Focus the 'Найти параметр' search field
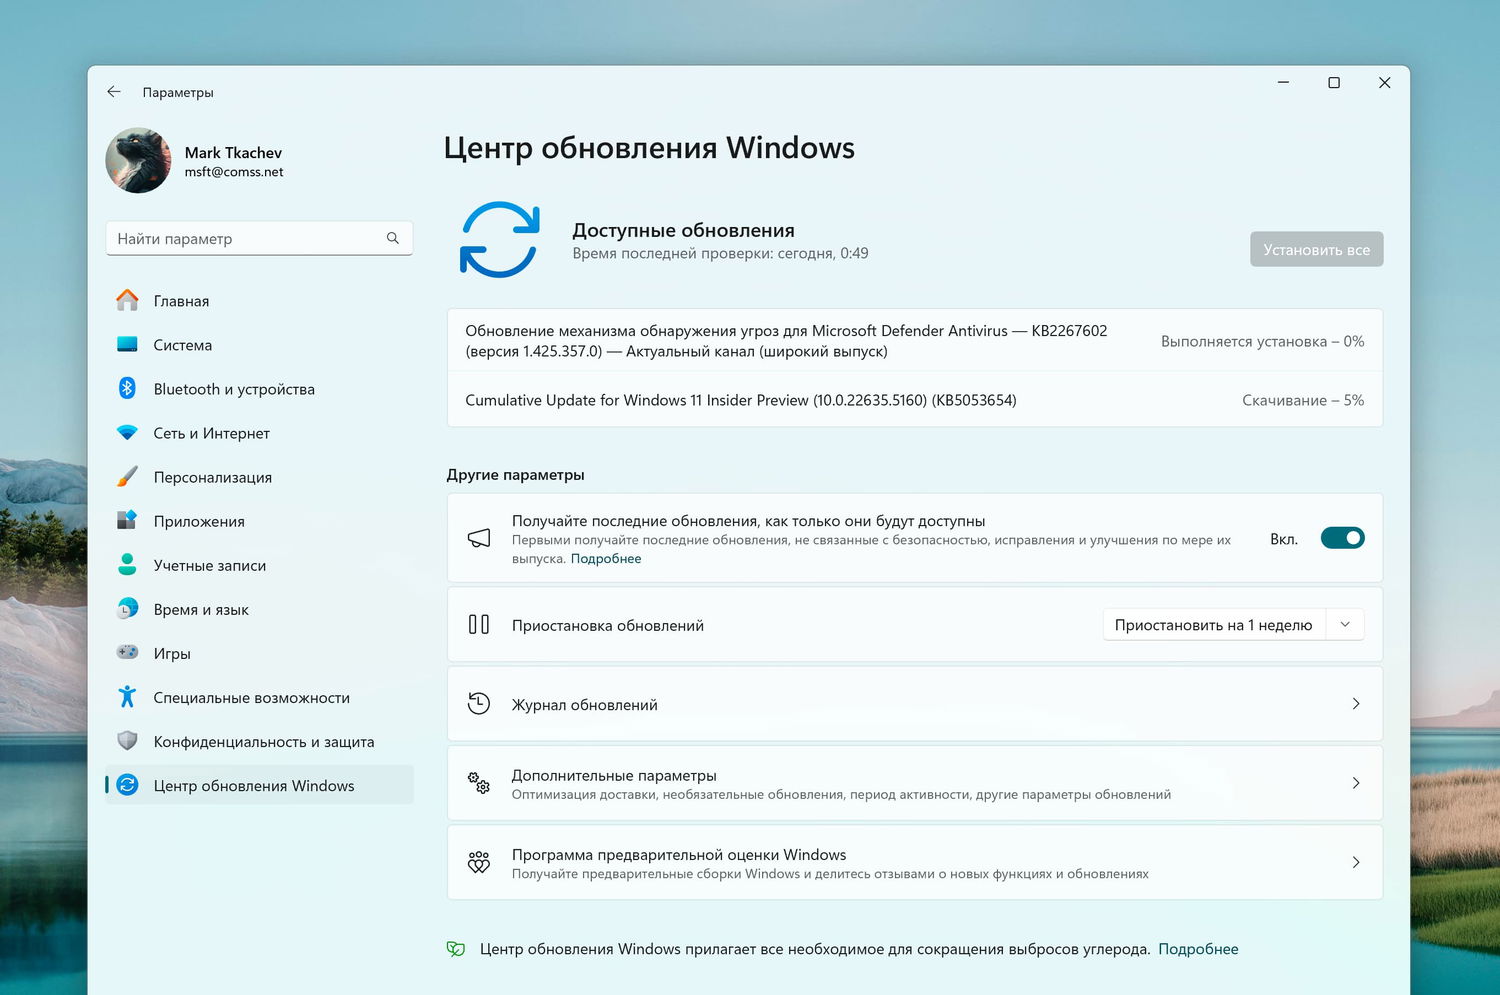1500x995 pixels. (259, 238)
